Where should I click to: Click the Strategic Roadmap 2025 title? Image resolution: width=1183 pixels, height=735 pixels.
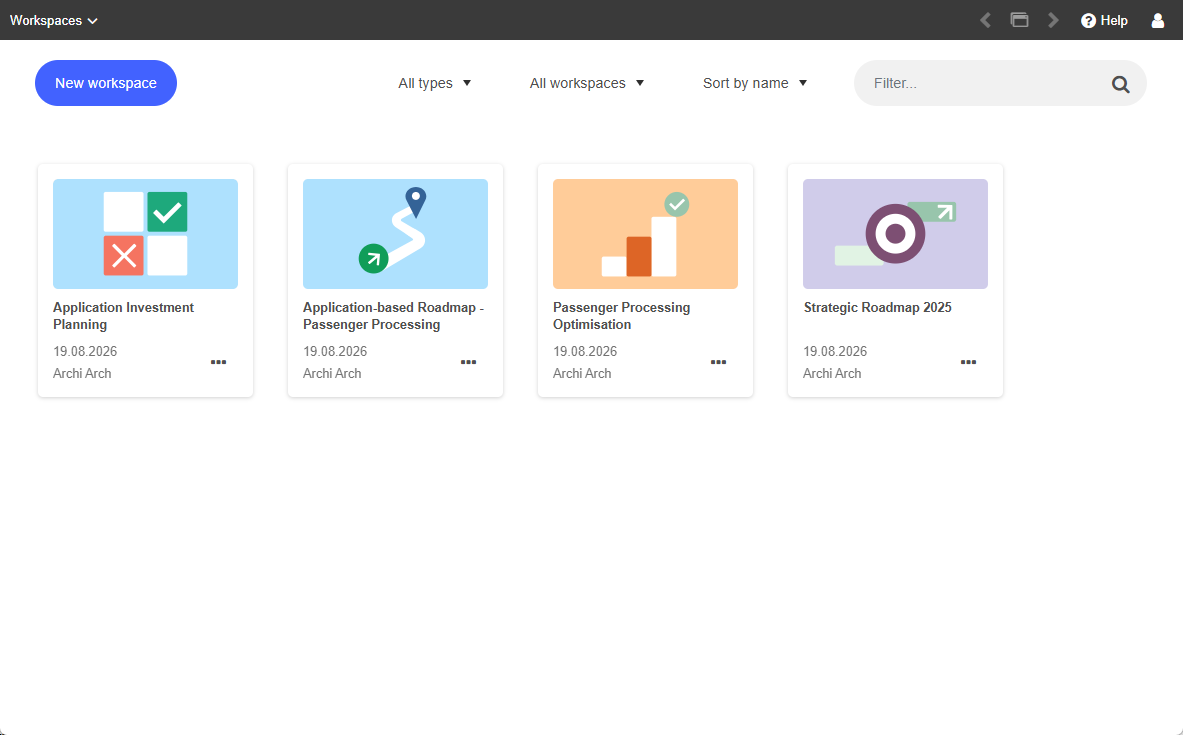coord(877,308)
